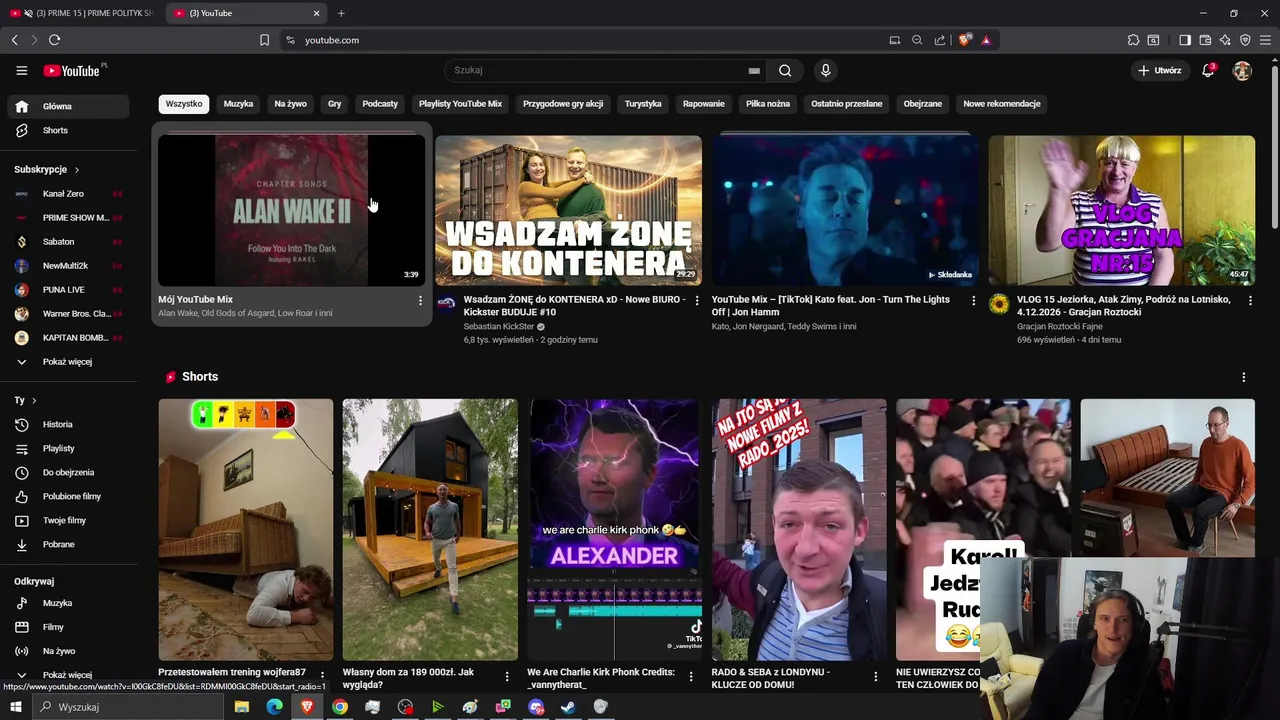
Task: Open Do obejrzenia watch later list
Action: [x=68, y=472]
